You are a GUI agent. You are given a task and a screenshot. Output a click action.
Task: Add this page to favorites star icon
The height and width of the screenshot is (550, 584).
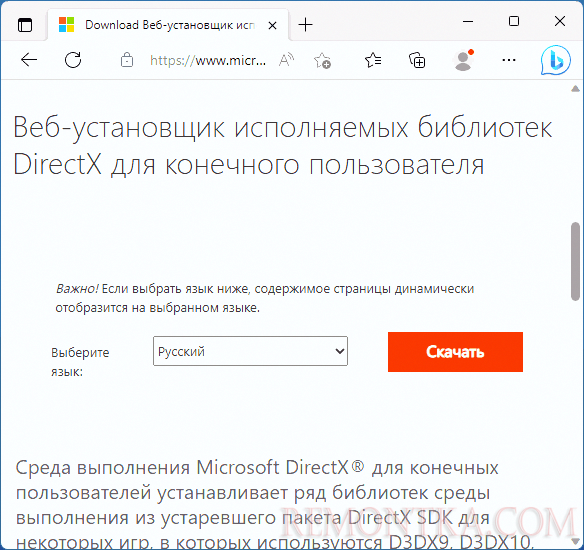point(322,60)
